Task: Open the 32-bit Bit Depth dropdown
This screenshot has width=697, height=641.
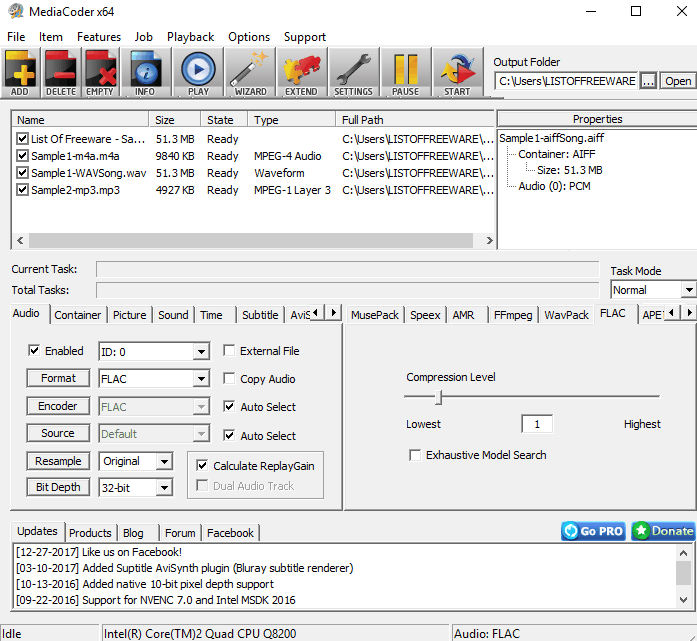Action: coord(164,488)
